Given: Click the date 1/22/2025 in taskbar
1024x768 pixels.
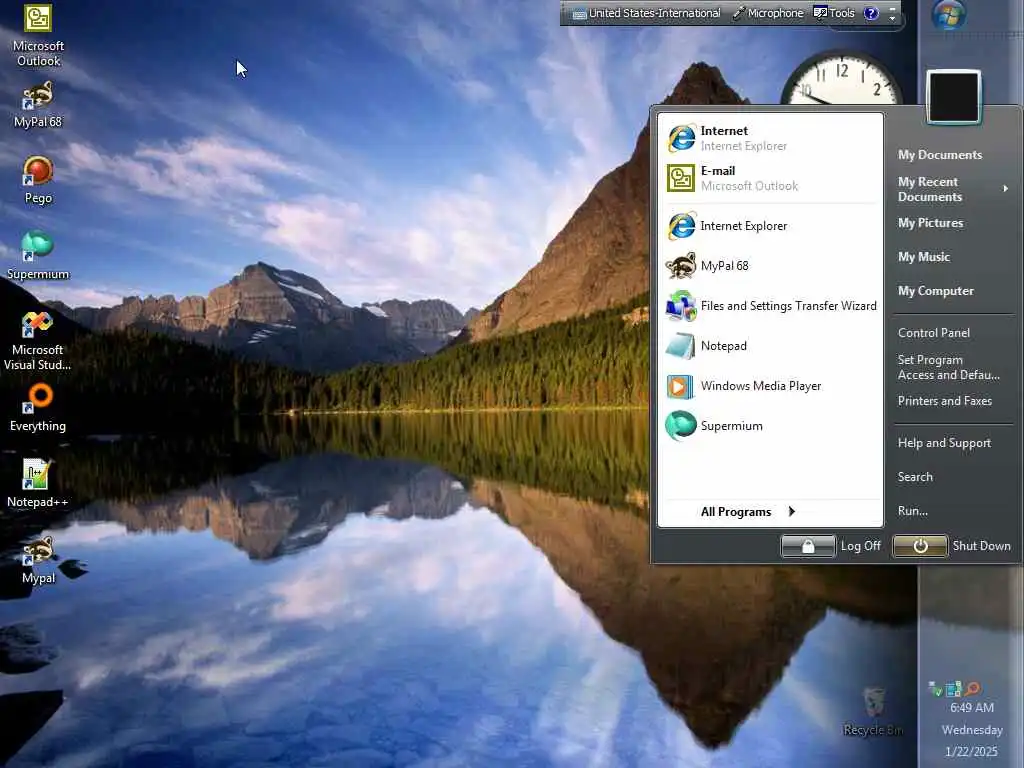Looking at the screenshot, I should (x=972, y=752).
